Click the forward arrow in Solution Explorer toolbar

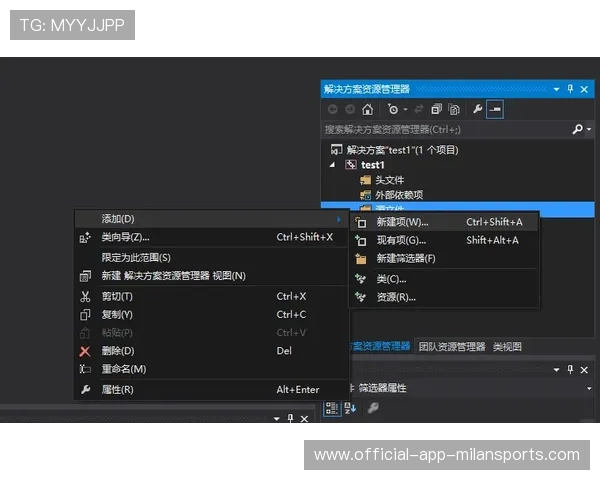coord(350,110)
